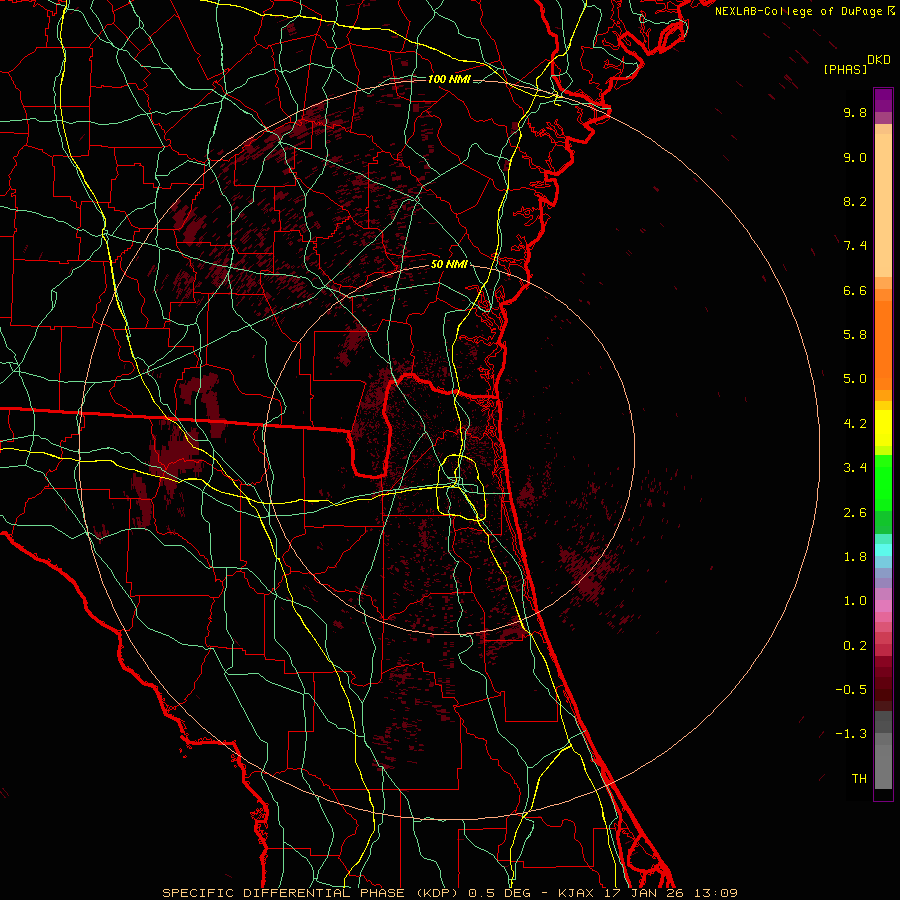Select the 100 NMI range ring label
The width and height of the screenshot is (900, 900).
(449, 79)
